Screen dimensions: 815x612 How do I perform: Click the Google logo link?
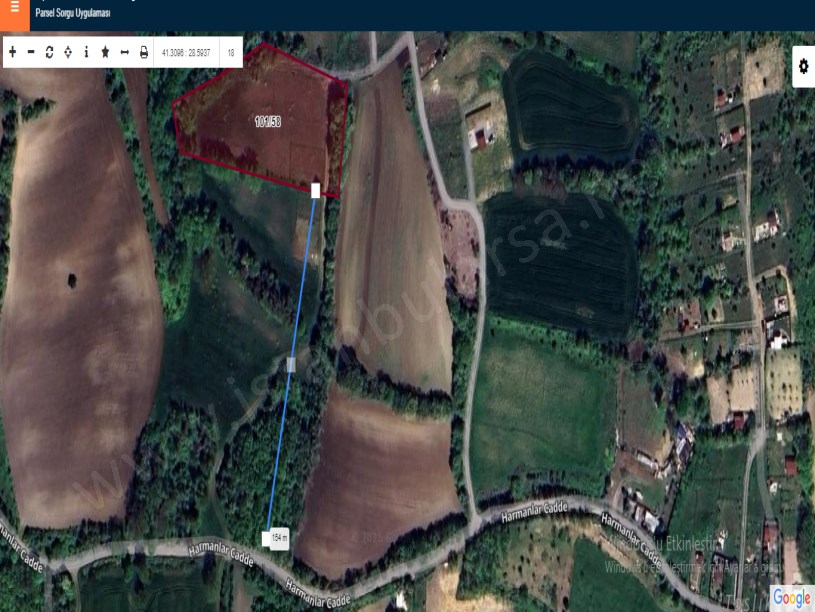point(791,597)
